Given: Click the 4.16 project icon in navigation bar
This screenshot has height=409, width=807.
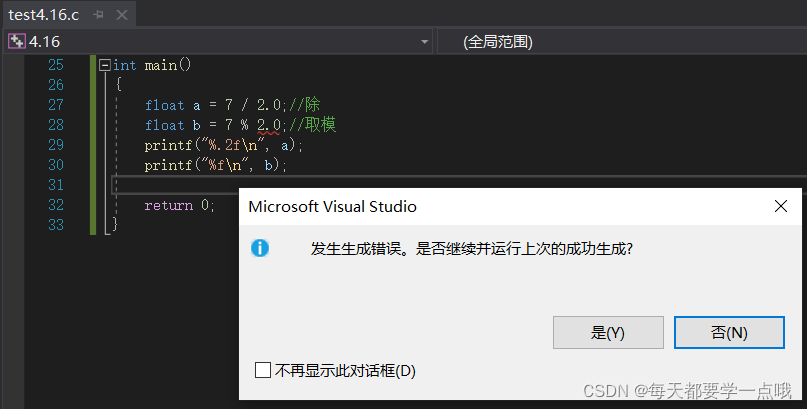Looking at the screenshot, I should click(x=16, y=41).
